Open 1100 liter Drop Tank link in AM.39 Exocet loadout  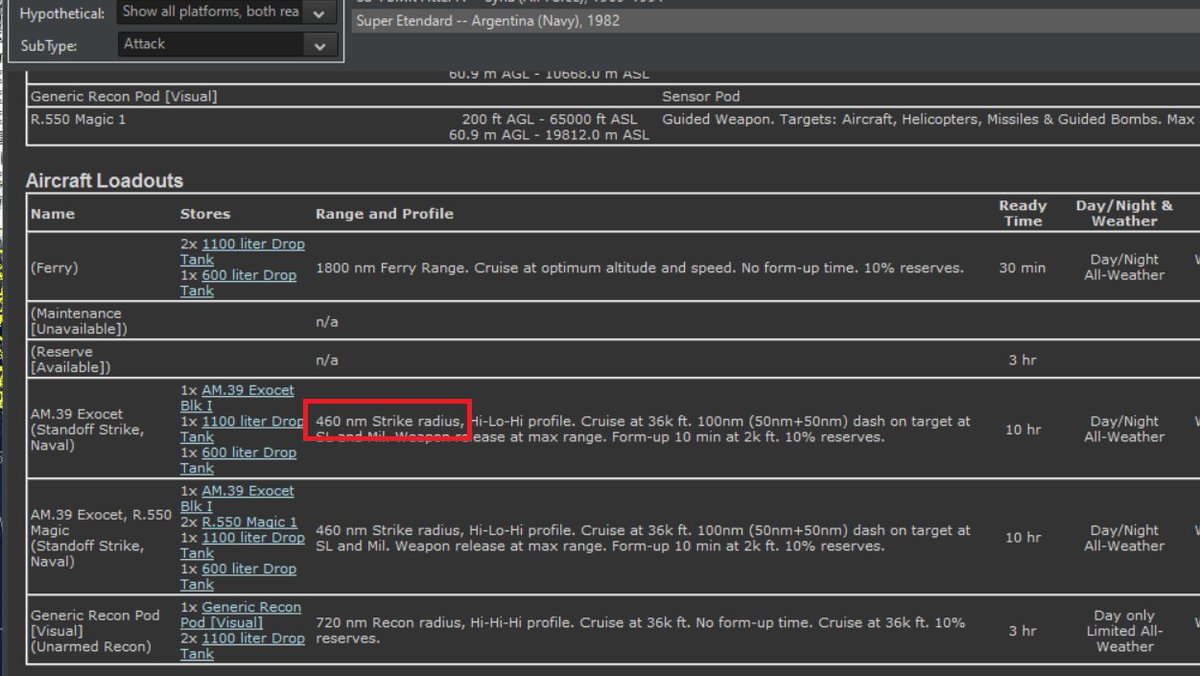[x=242, y=429]
